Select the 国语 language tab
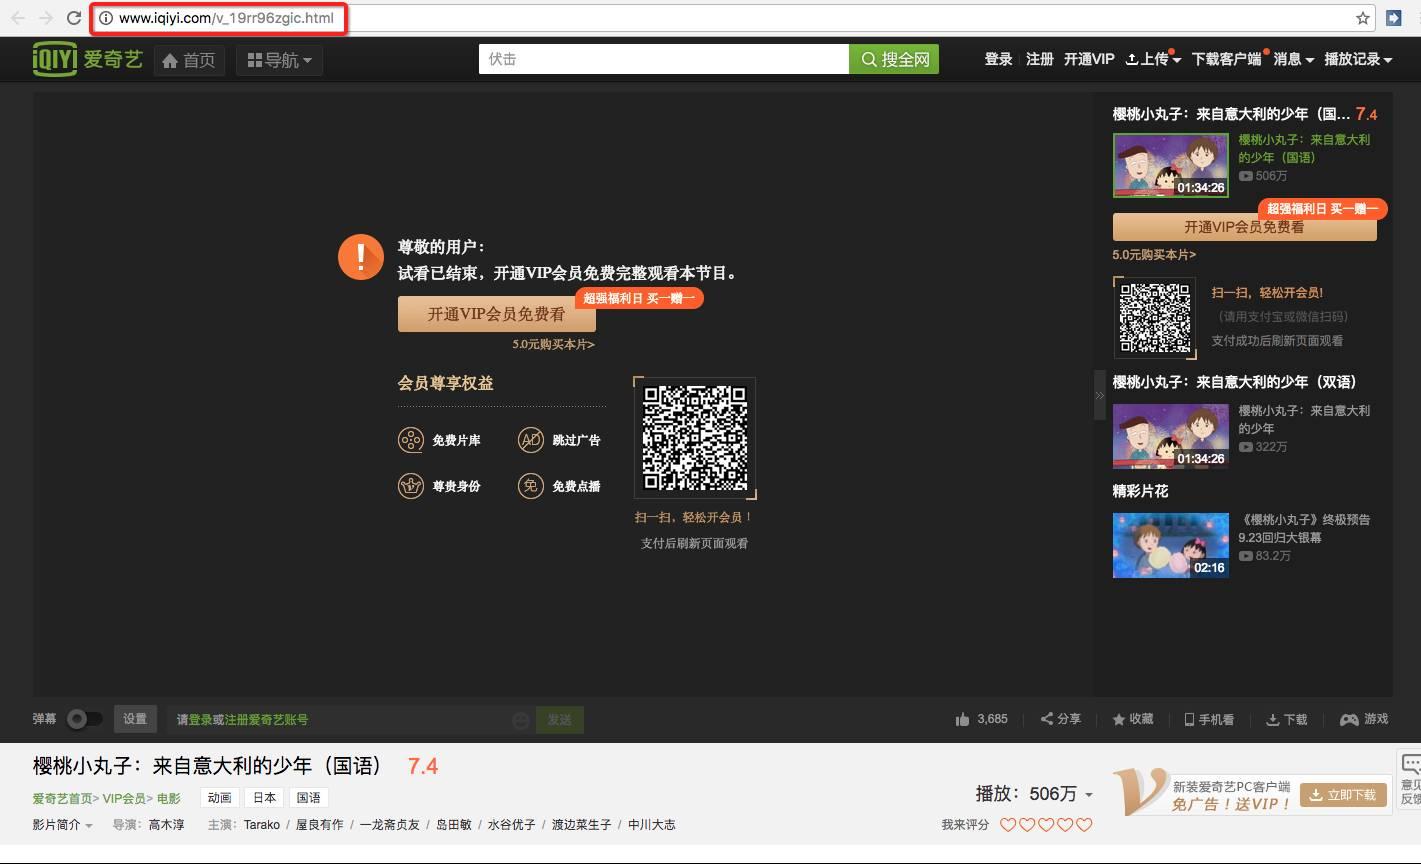This screenshot has width=1421, height=864. click(308, 797)
